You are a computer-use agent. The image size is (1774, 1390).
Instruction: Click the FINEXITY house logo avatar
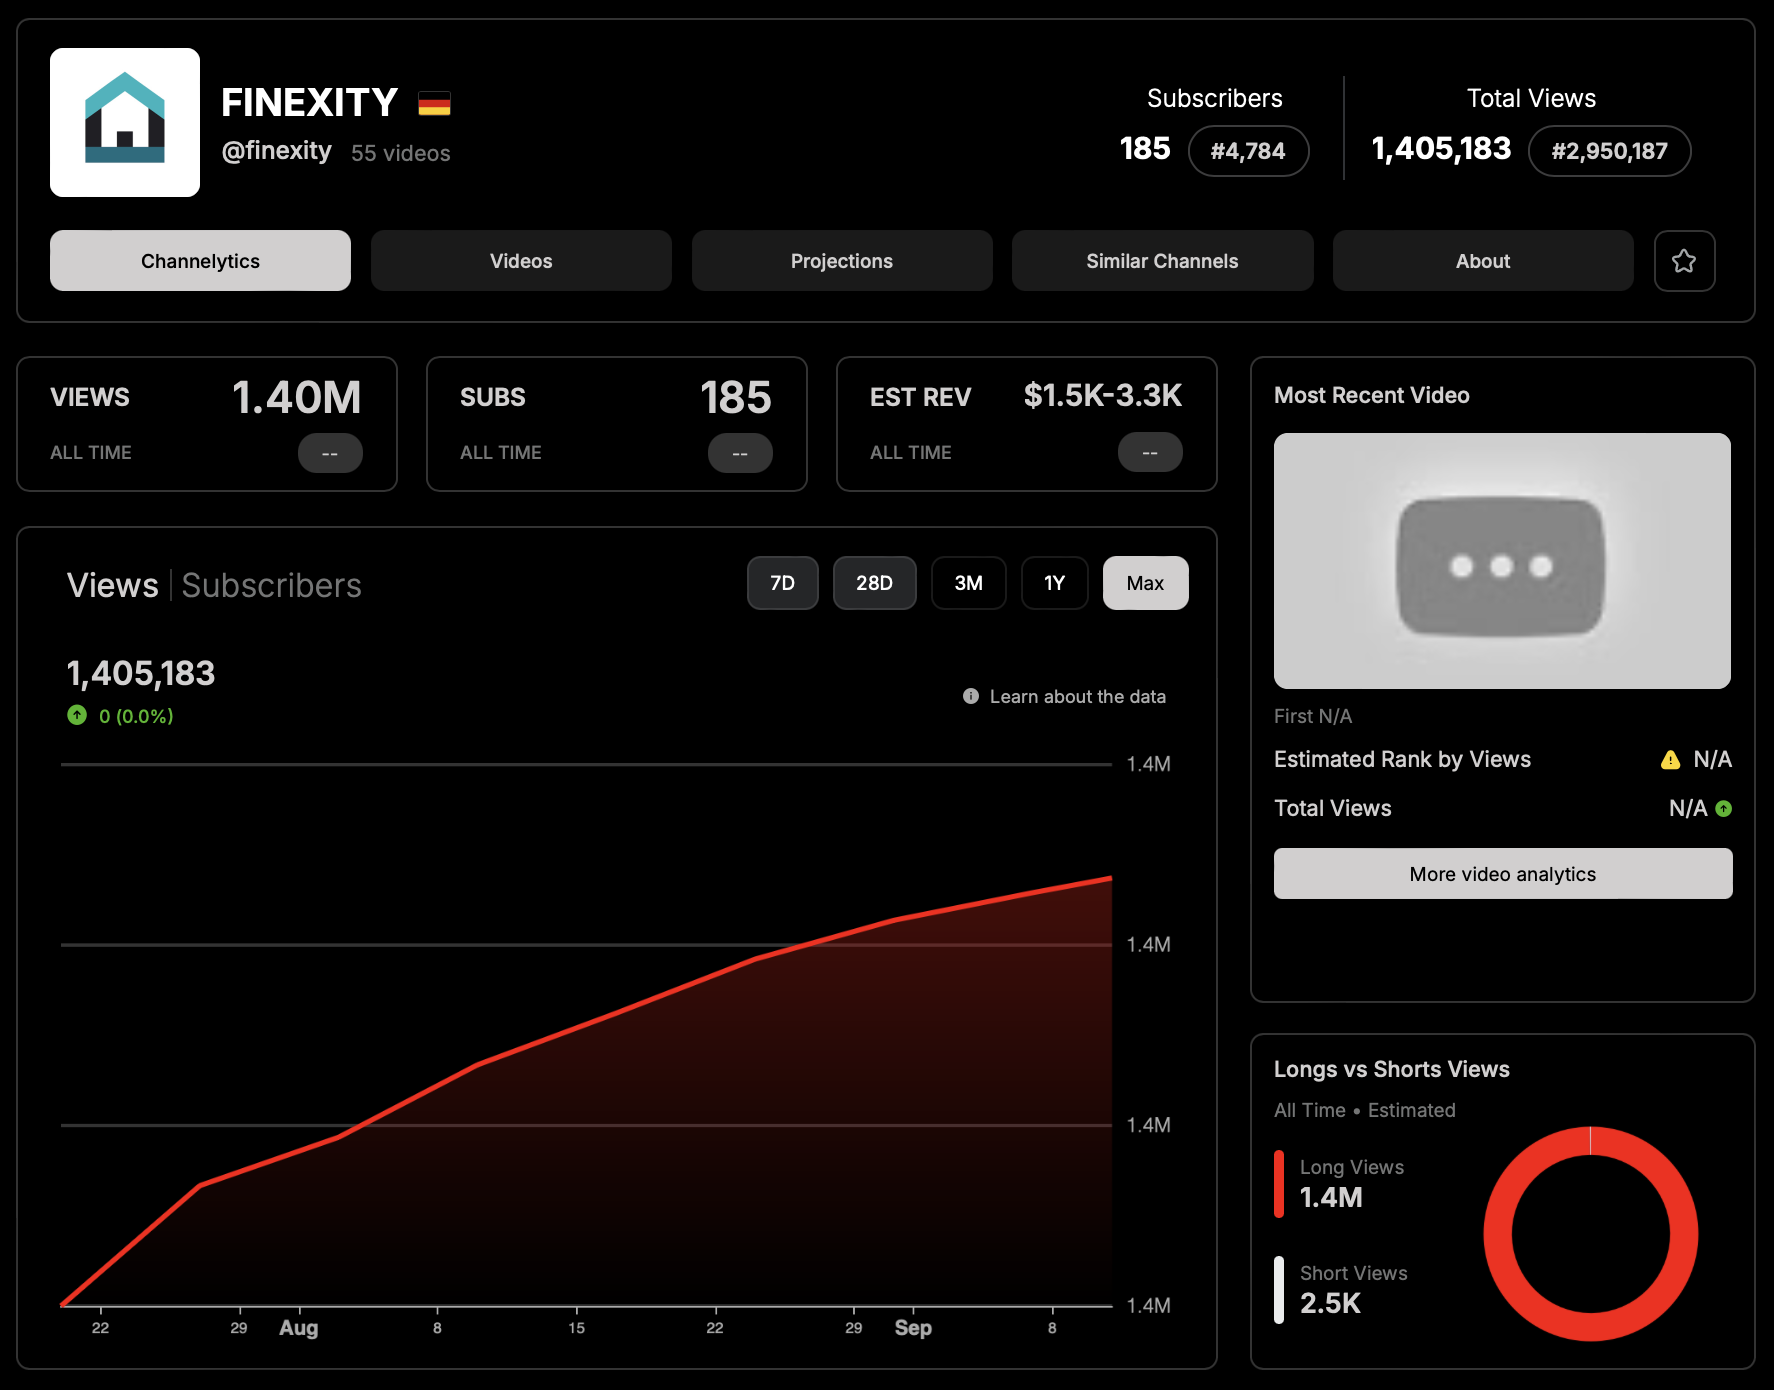125,122
